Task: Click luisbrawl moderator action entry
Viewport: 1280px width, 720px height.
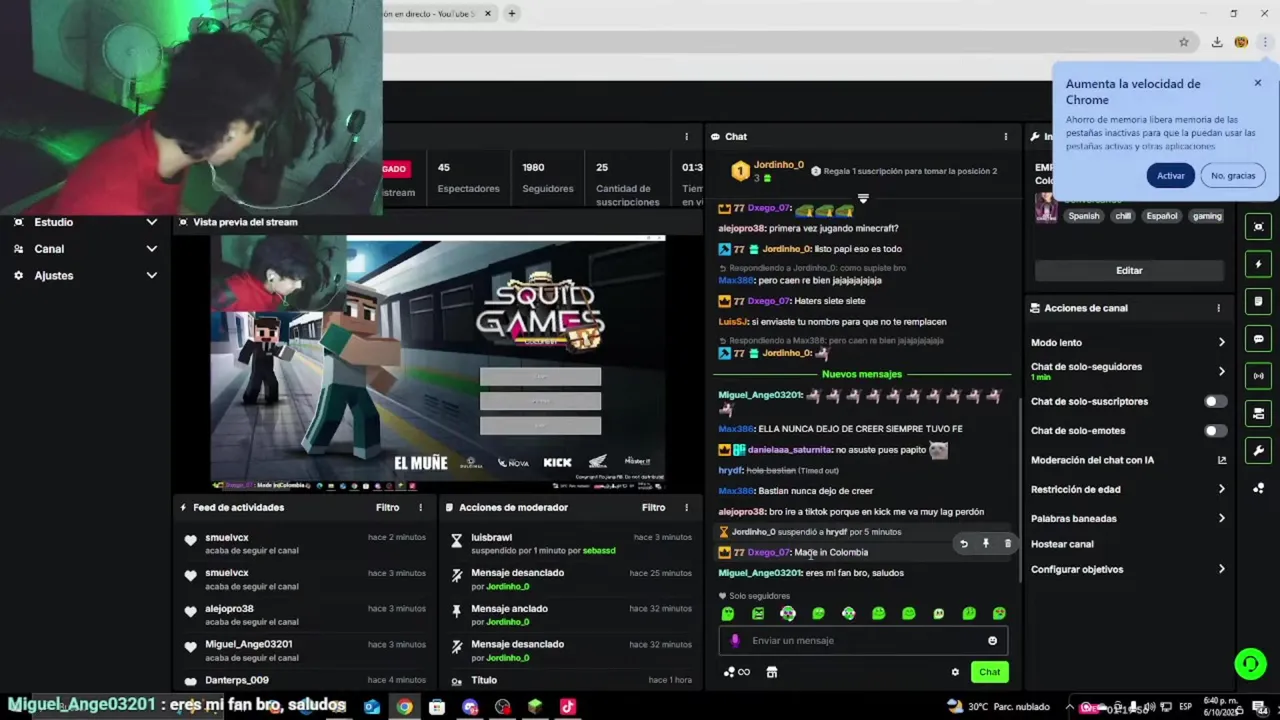Action: pos(570,544)
